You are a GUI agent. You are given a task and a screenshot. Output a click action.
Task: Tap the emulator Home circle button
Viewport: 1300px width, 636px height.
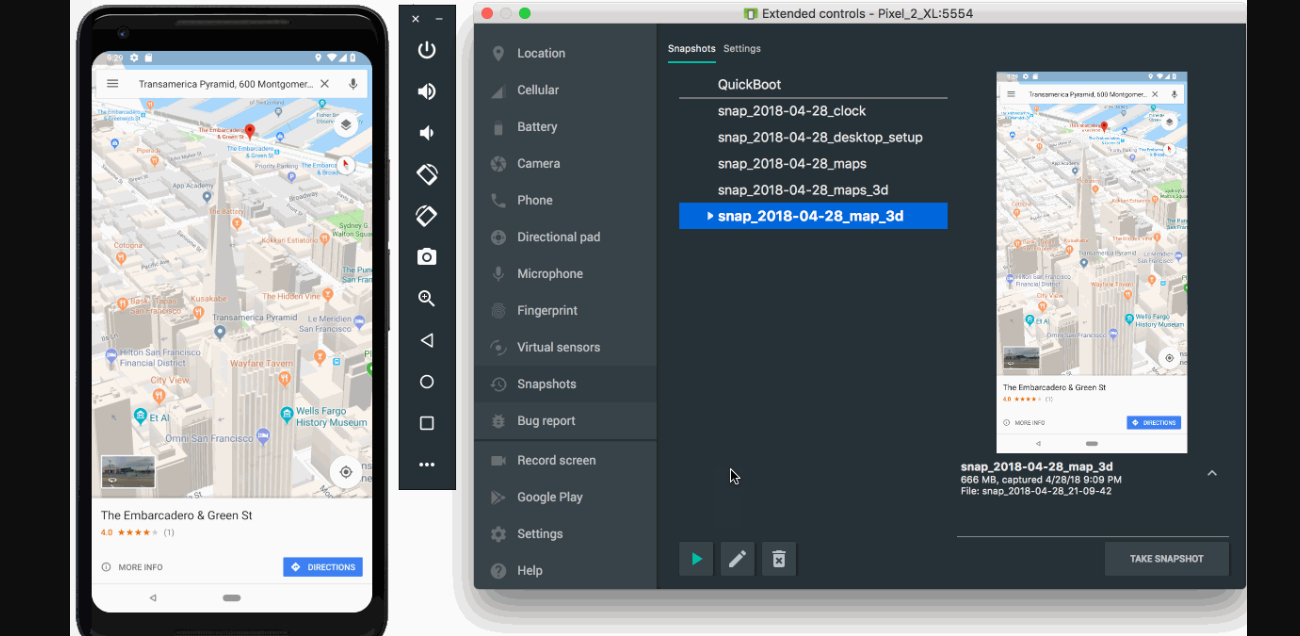[427, 382]
